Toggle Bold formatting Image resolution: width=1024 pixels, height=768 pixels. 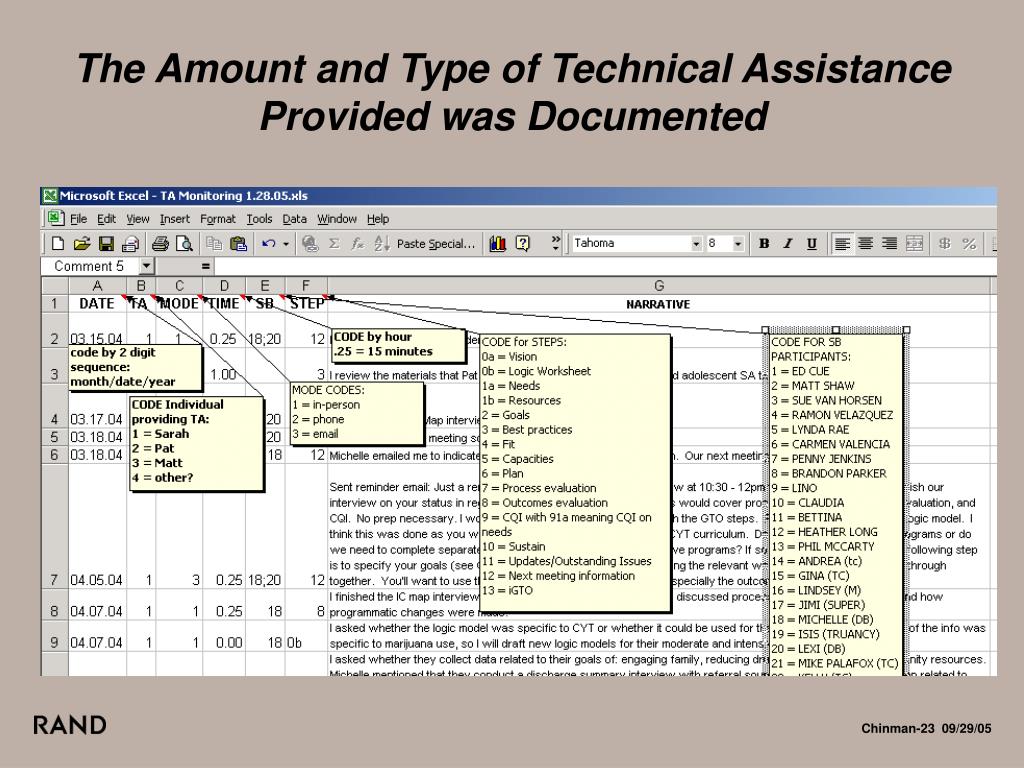coord(763,244)
